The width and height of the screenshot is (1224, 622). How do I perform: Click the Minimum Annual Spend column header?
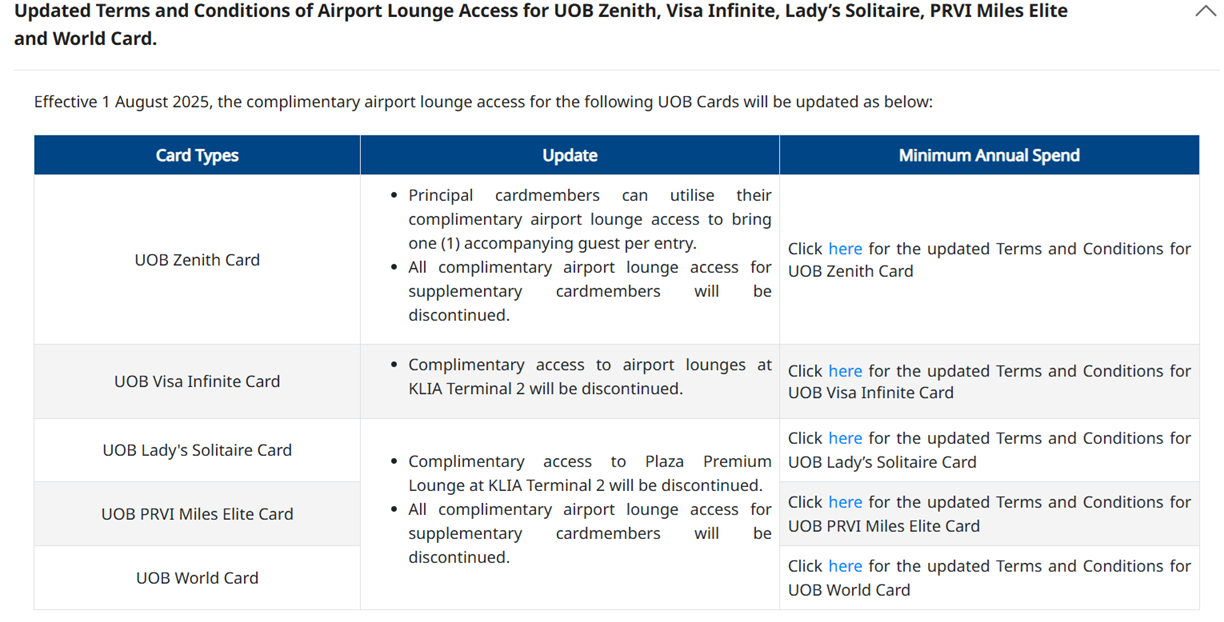coord(989,155)
